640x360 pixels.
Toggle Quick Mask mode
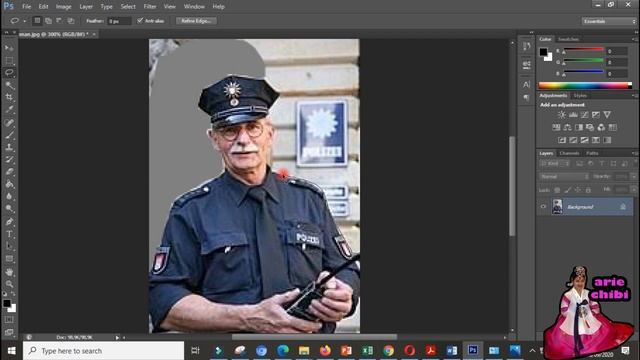[x=9, y=320]
